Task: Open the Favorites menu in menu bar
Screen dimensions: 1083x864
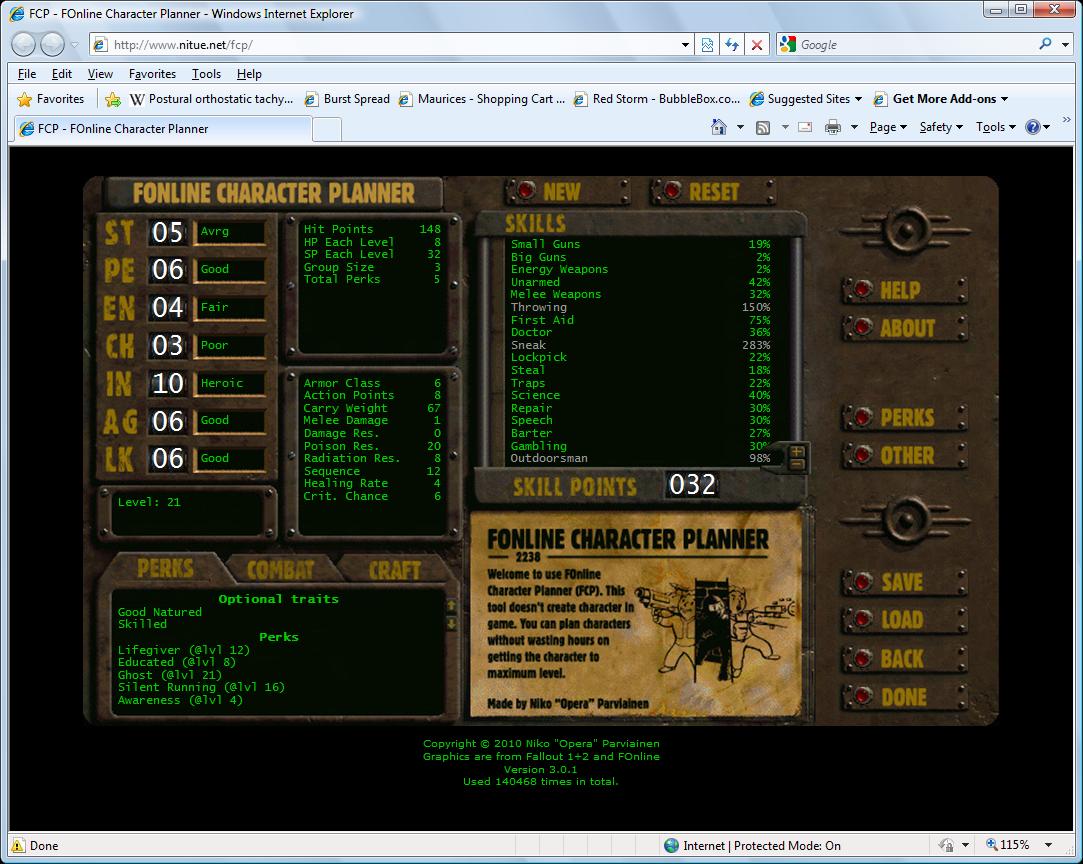Action: pyautogui.click(x=152, y=74)
